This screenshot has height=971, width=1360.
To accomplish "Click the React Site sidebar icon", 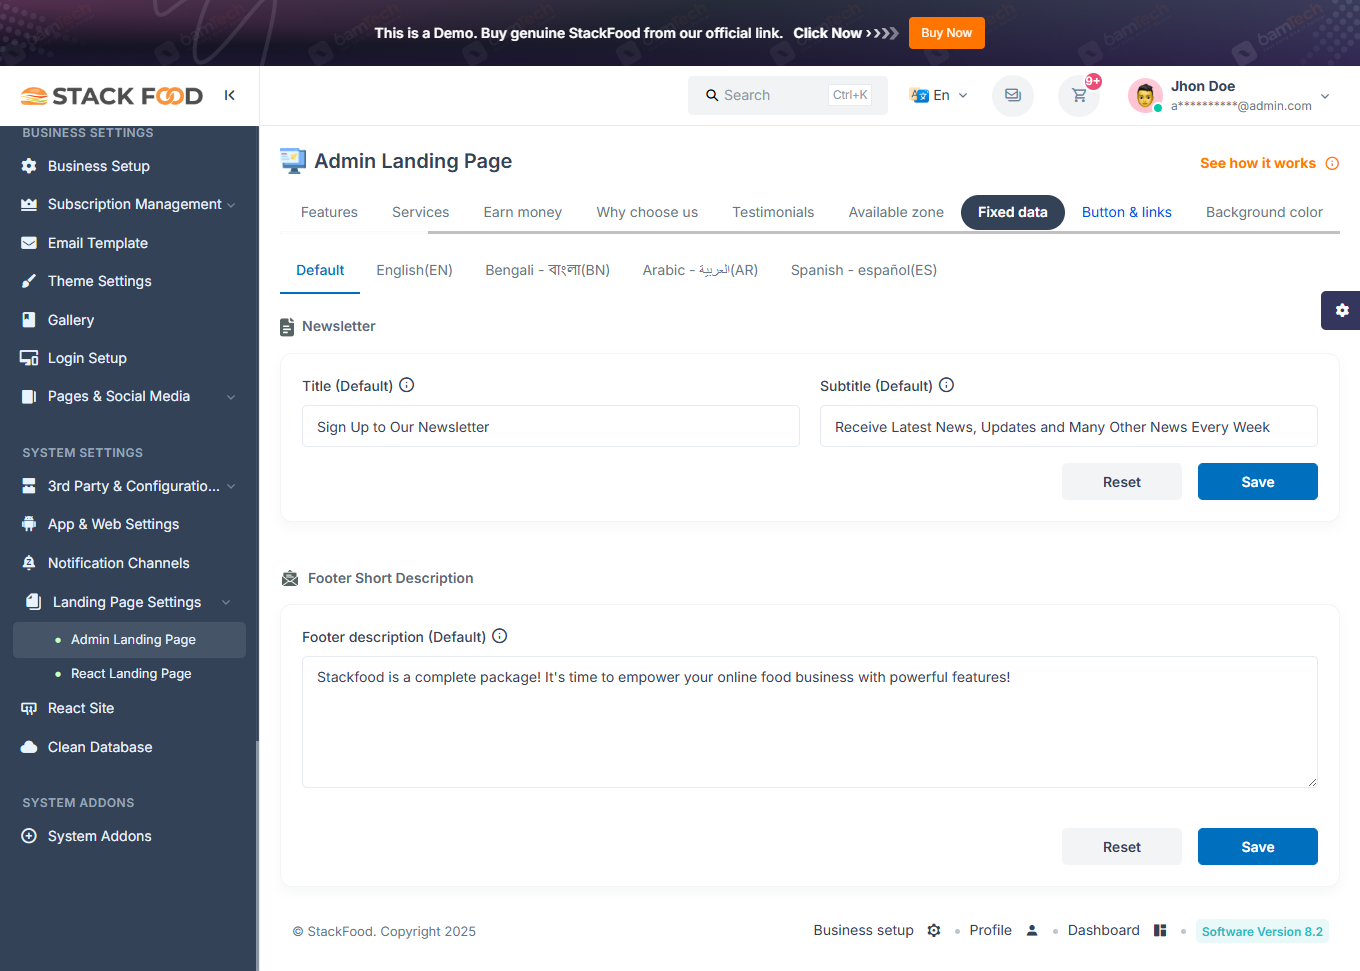I will (x=29, y=708).
